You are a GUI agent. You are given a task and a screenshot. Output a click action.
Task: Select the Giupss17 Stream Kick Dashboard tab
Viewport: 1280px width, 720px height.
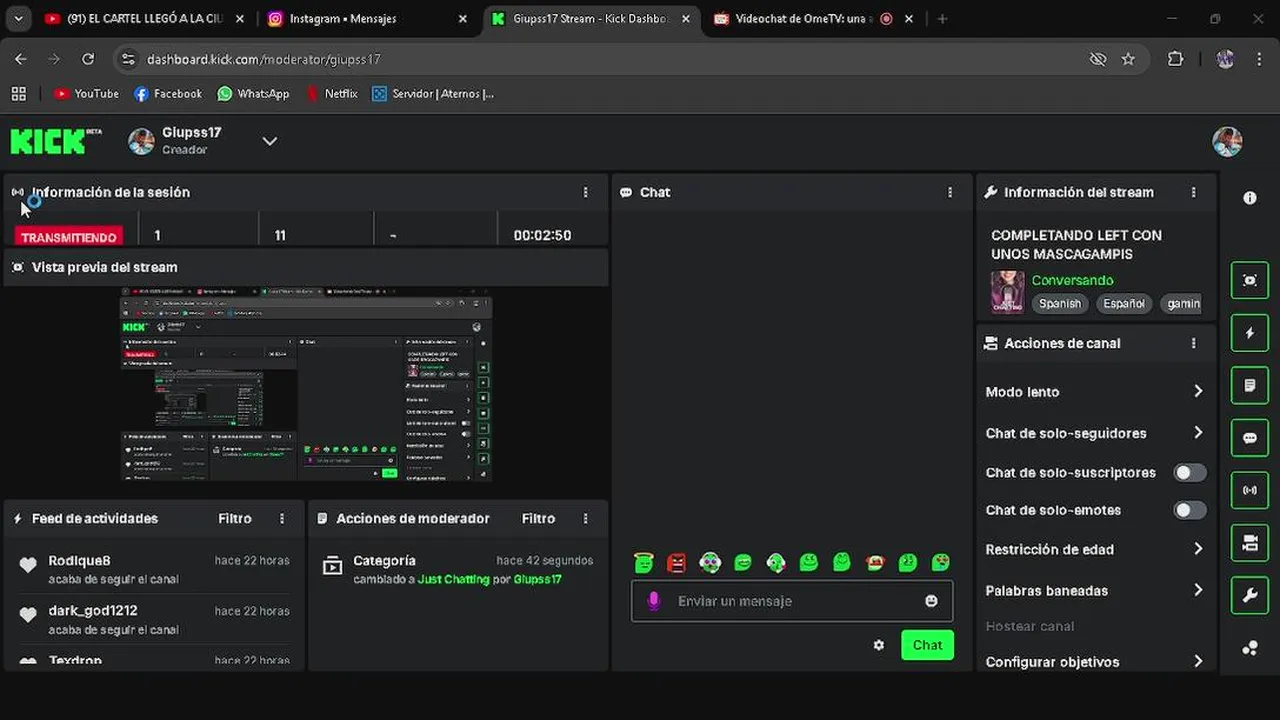tap(590, 18)
